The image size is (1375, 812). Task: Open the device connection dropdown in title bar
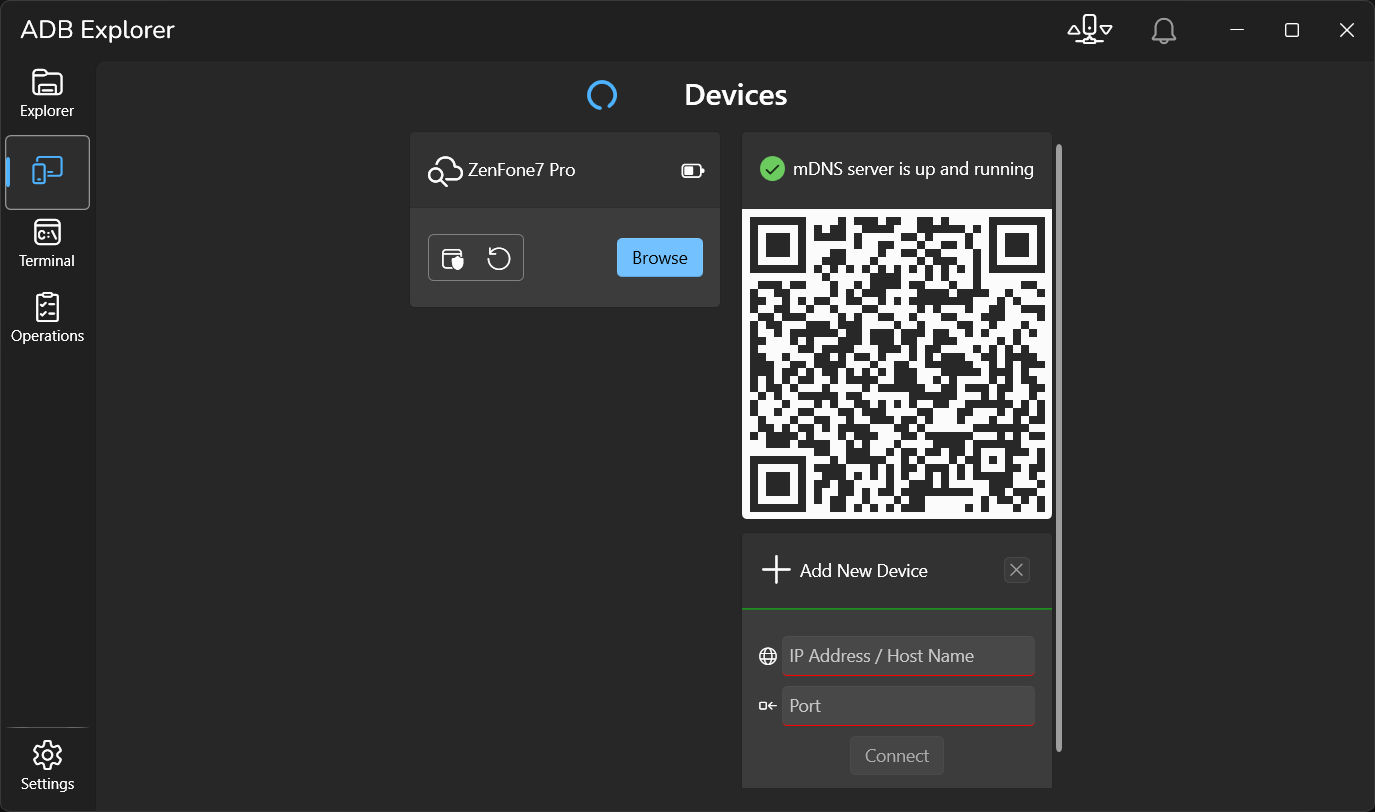point(1090,30)
